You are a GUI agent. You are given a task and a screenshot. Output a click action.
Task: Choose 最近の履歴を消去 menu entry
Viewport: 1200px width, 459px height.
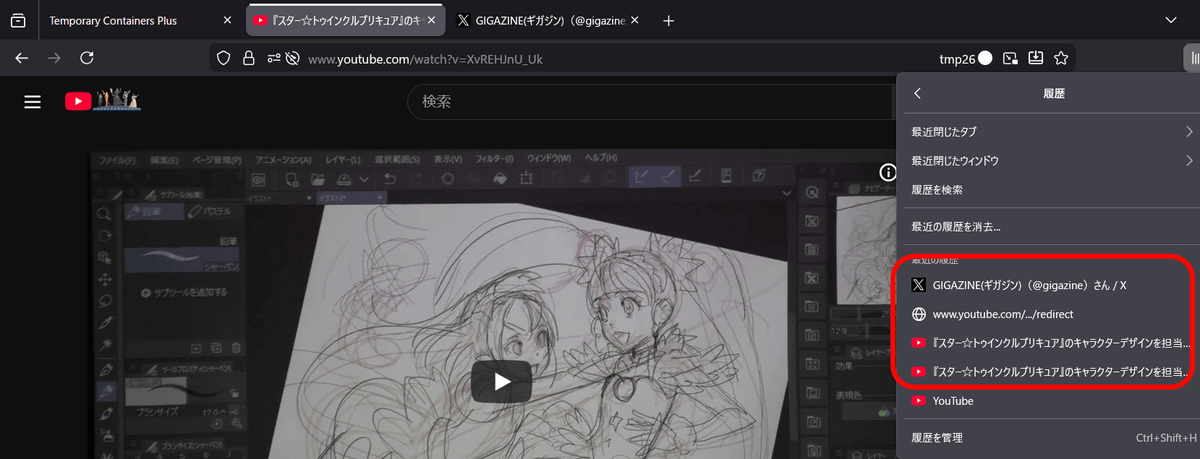click(955, 226)
